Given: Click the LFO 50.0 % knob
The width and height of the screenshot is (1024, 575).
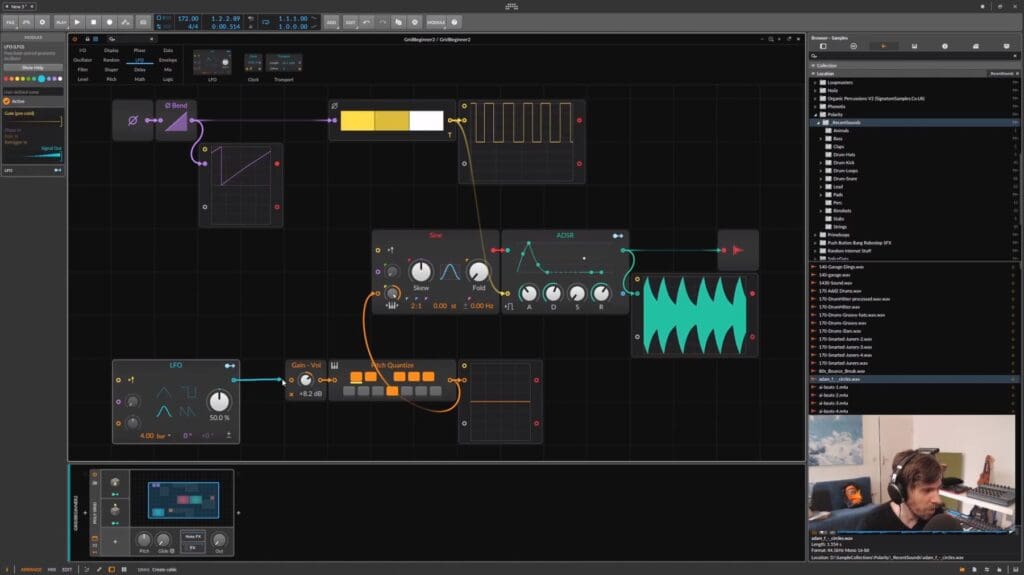Looking at the screenshot, I should tap(219, 401).
